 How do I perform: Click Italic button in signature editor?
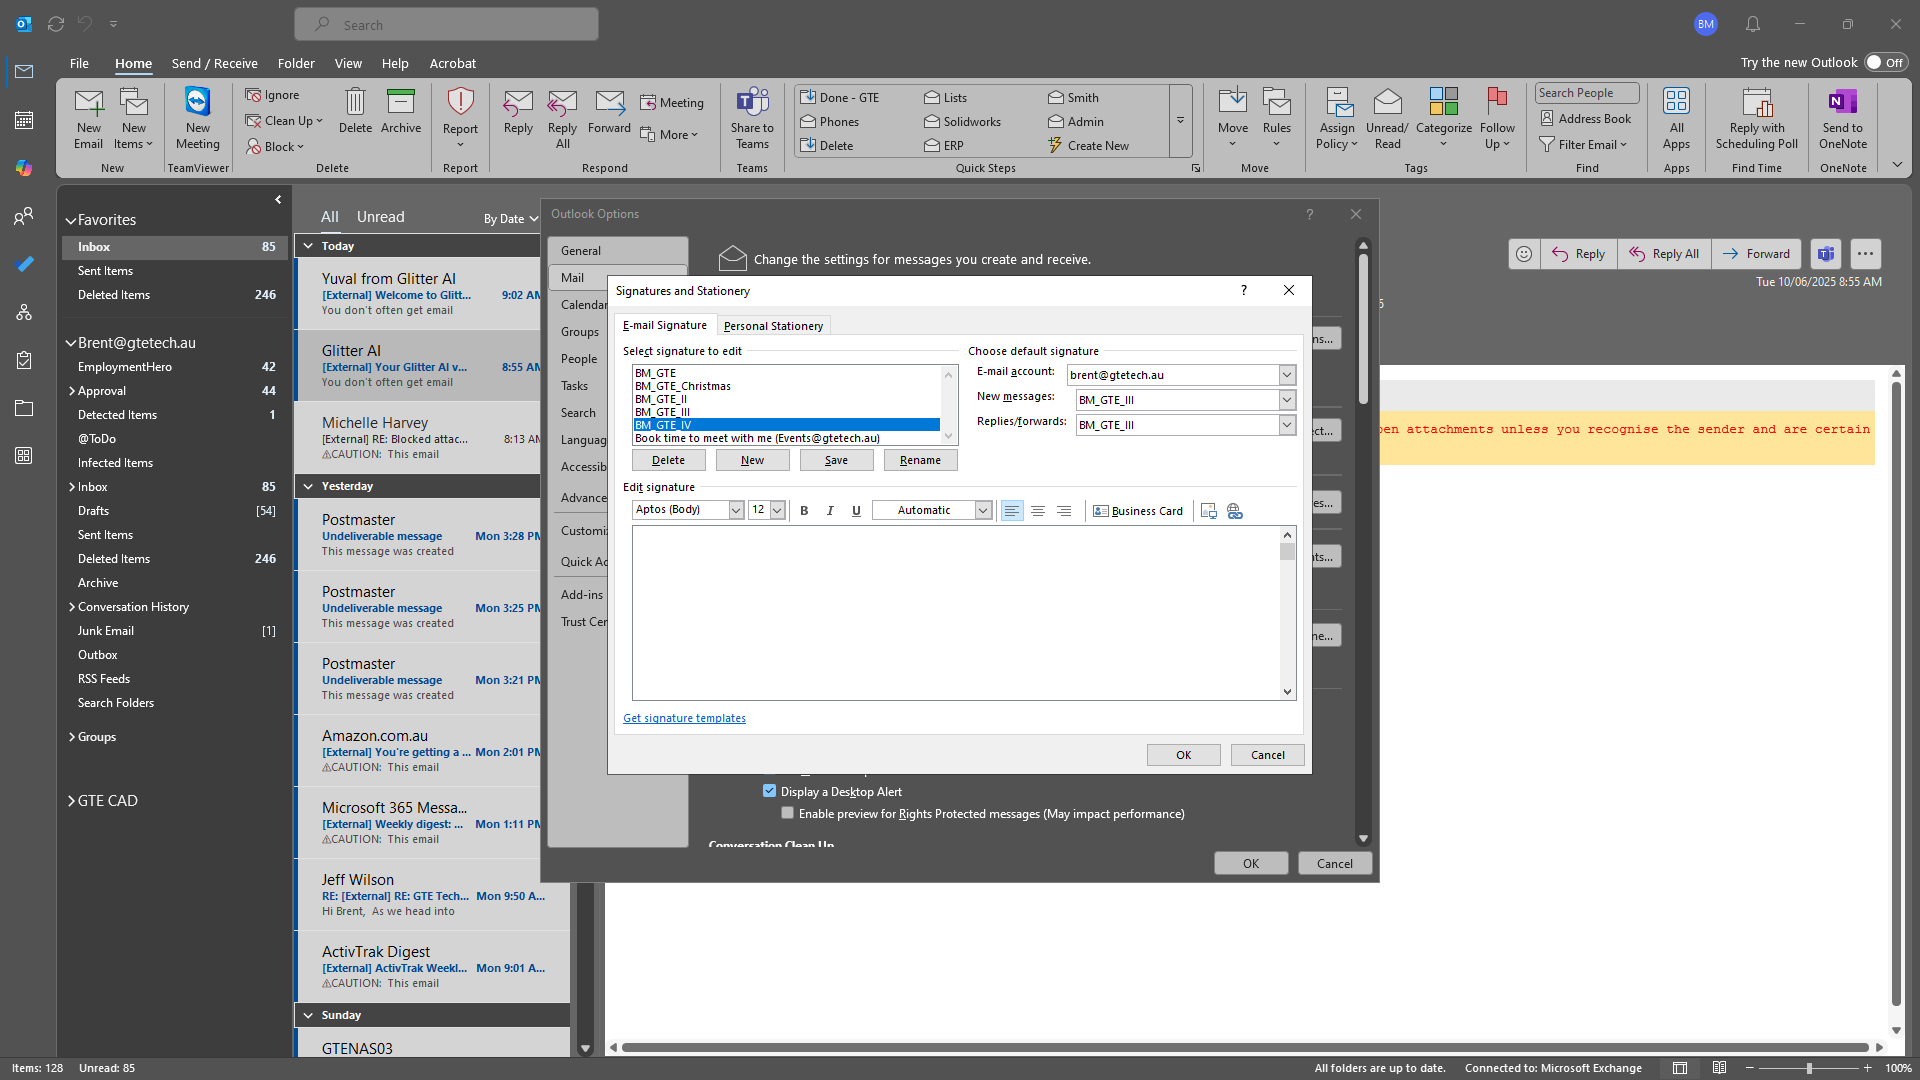pyautogui.click(x=830, y=511)
